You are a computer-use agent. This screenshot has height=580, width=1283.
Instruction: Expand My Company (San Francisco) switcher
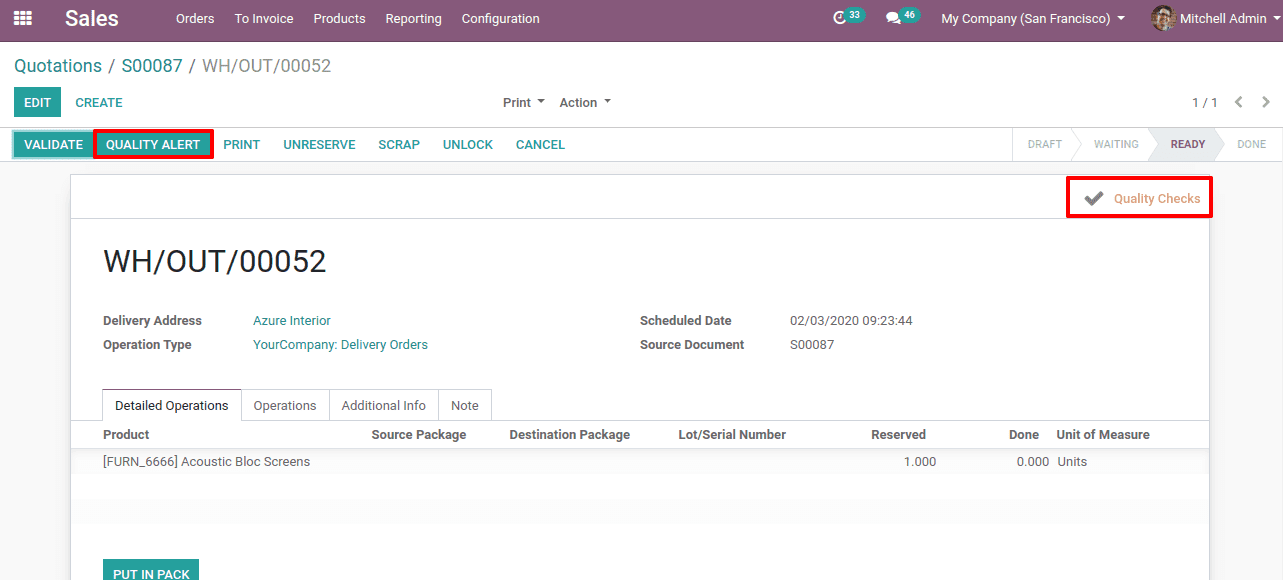click(x=1033, y=19)
